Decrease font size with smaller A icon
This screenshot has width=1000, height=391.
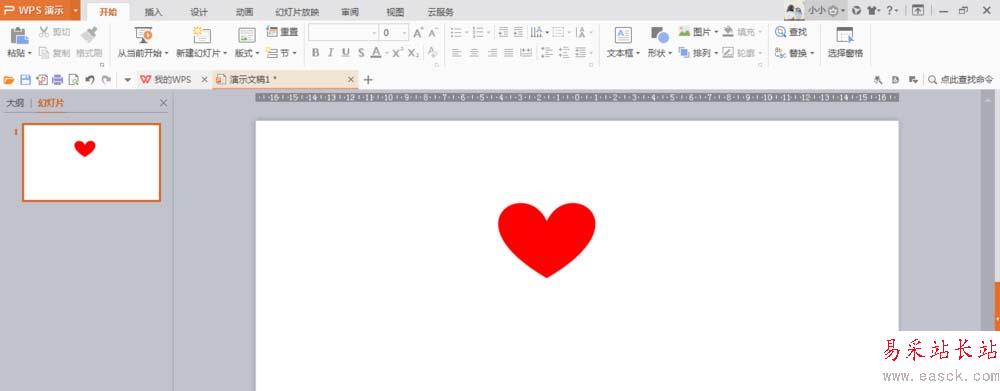433,33
